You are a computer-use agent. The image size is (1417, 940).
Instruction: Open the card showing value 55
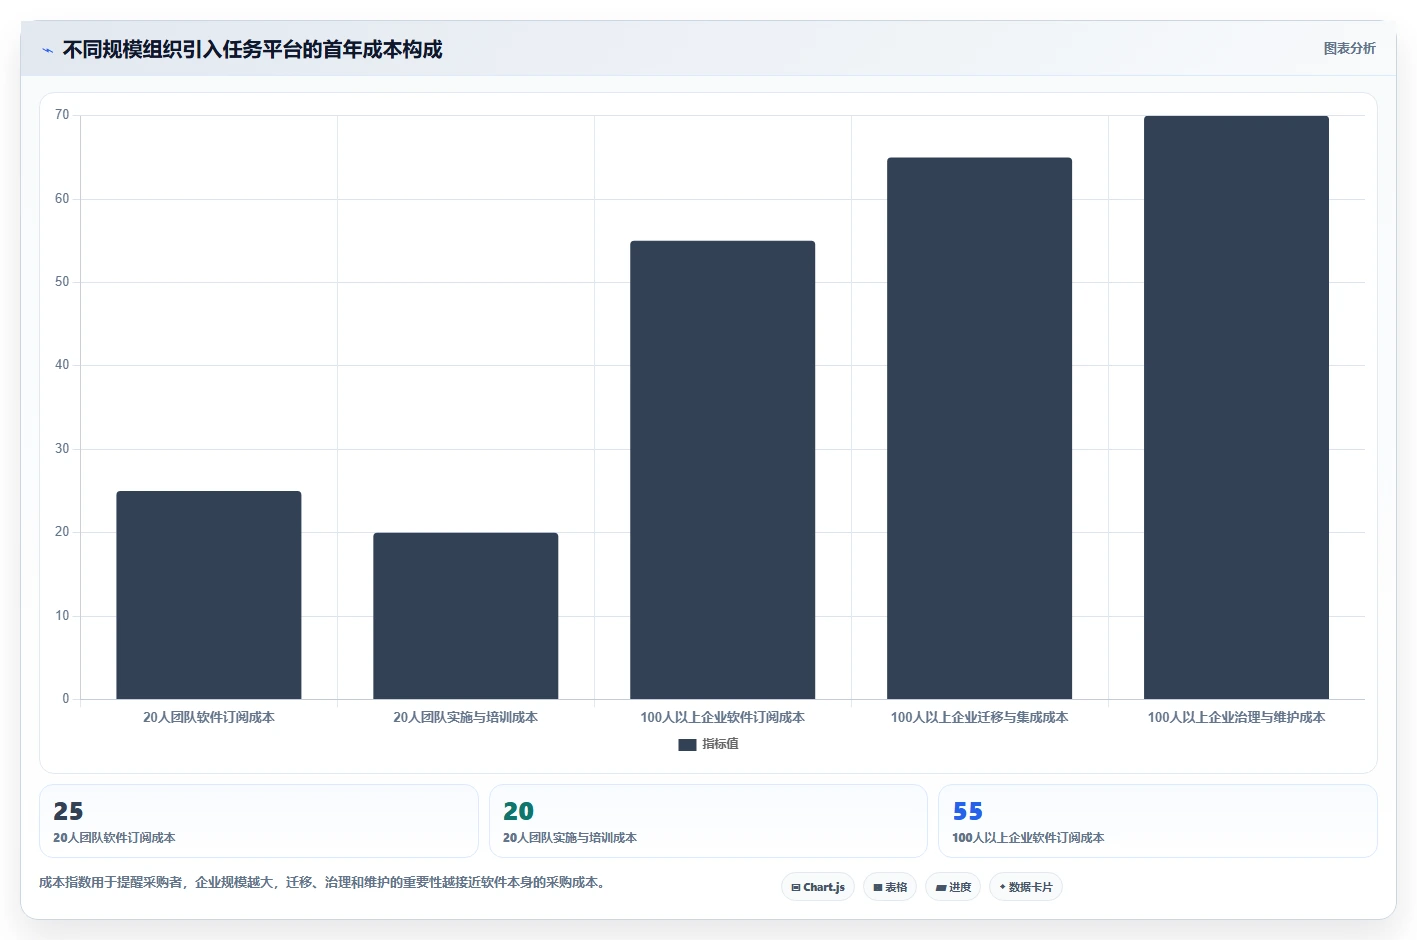1158,821
